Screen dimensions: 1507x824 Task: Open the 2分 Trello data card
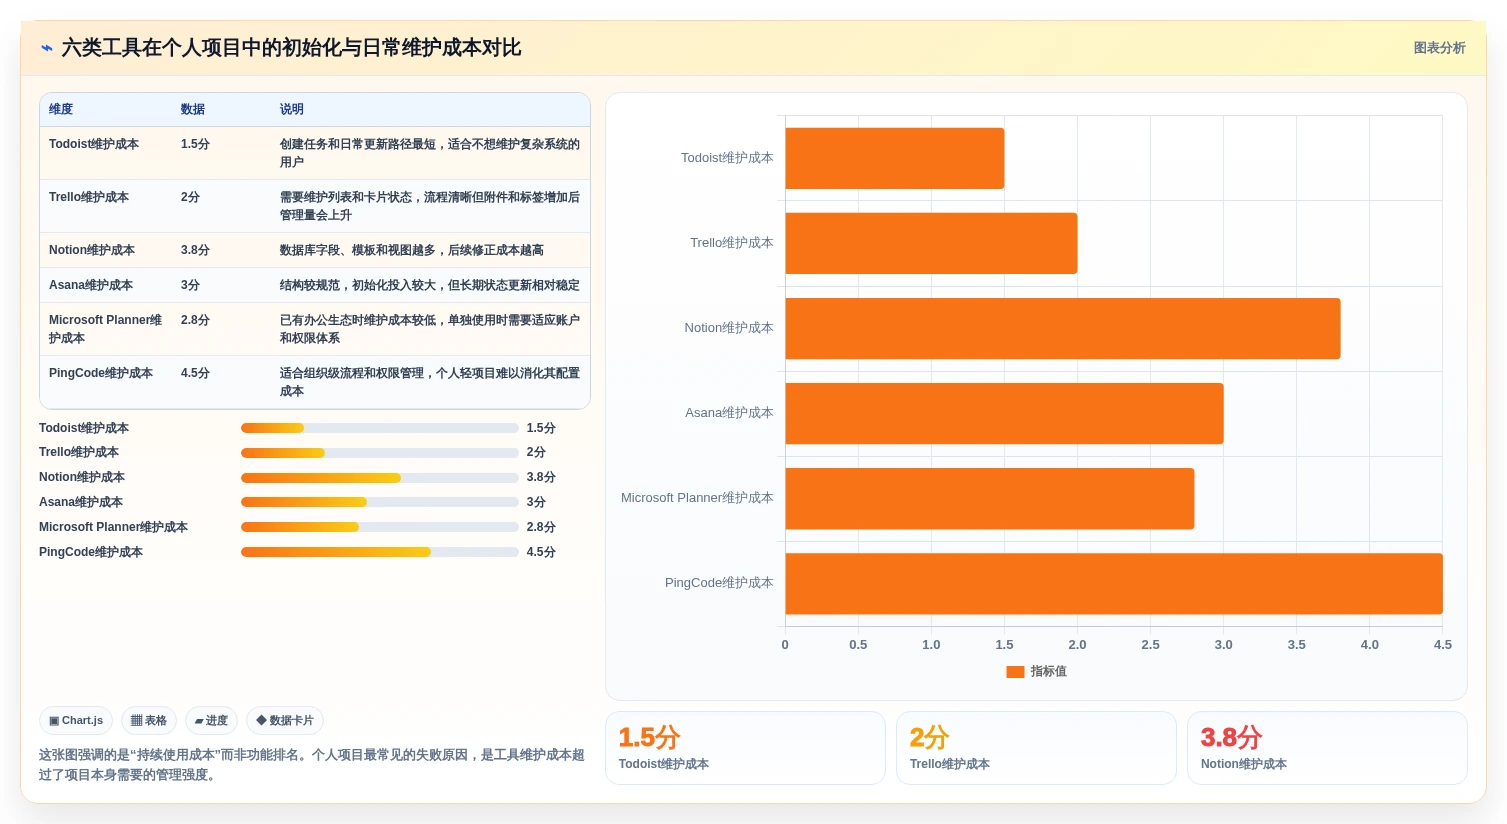1036,748
